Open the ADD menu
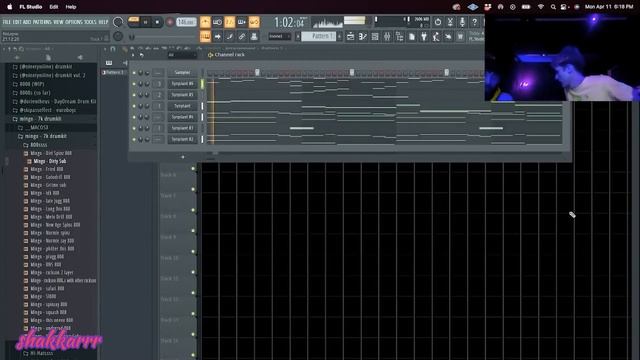 27,22
